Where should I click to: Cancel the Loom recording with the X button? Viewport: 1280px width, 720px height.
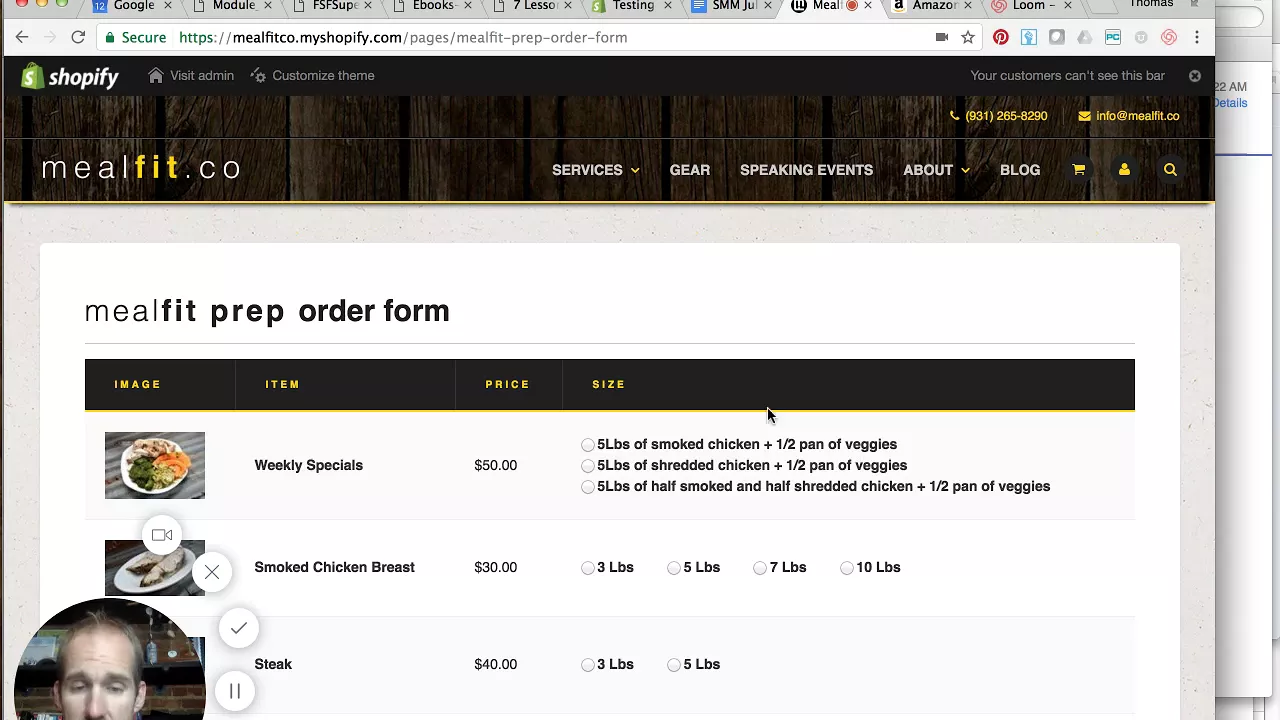point(212,572)
